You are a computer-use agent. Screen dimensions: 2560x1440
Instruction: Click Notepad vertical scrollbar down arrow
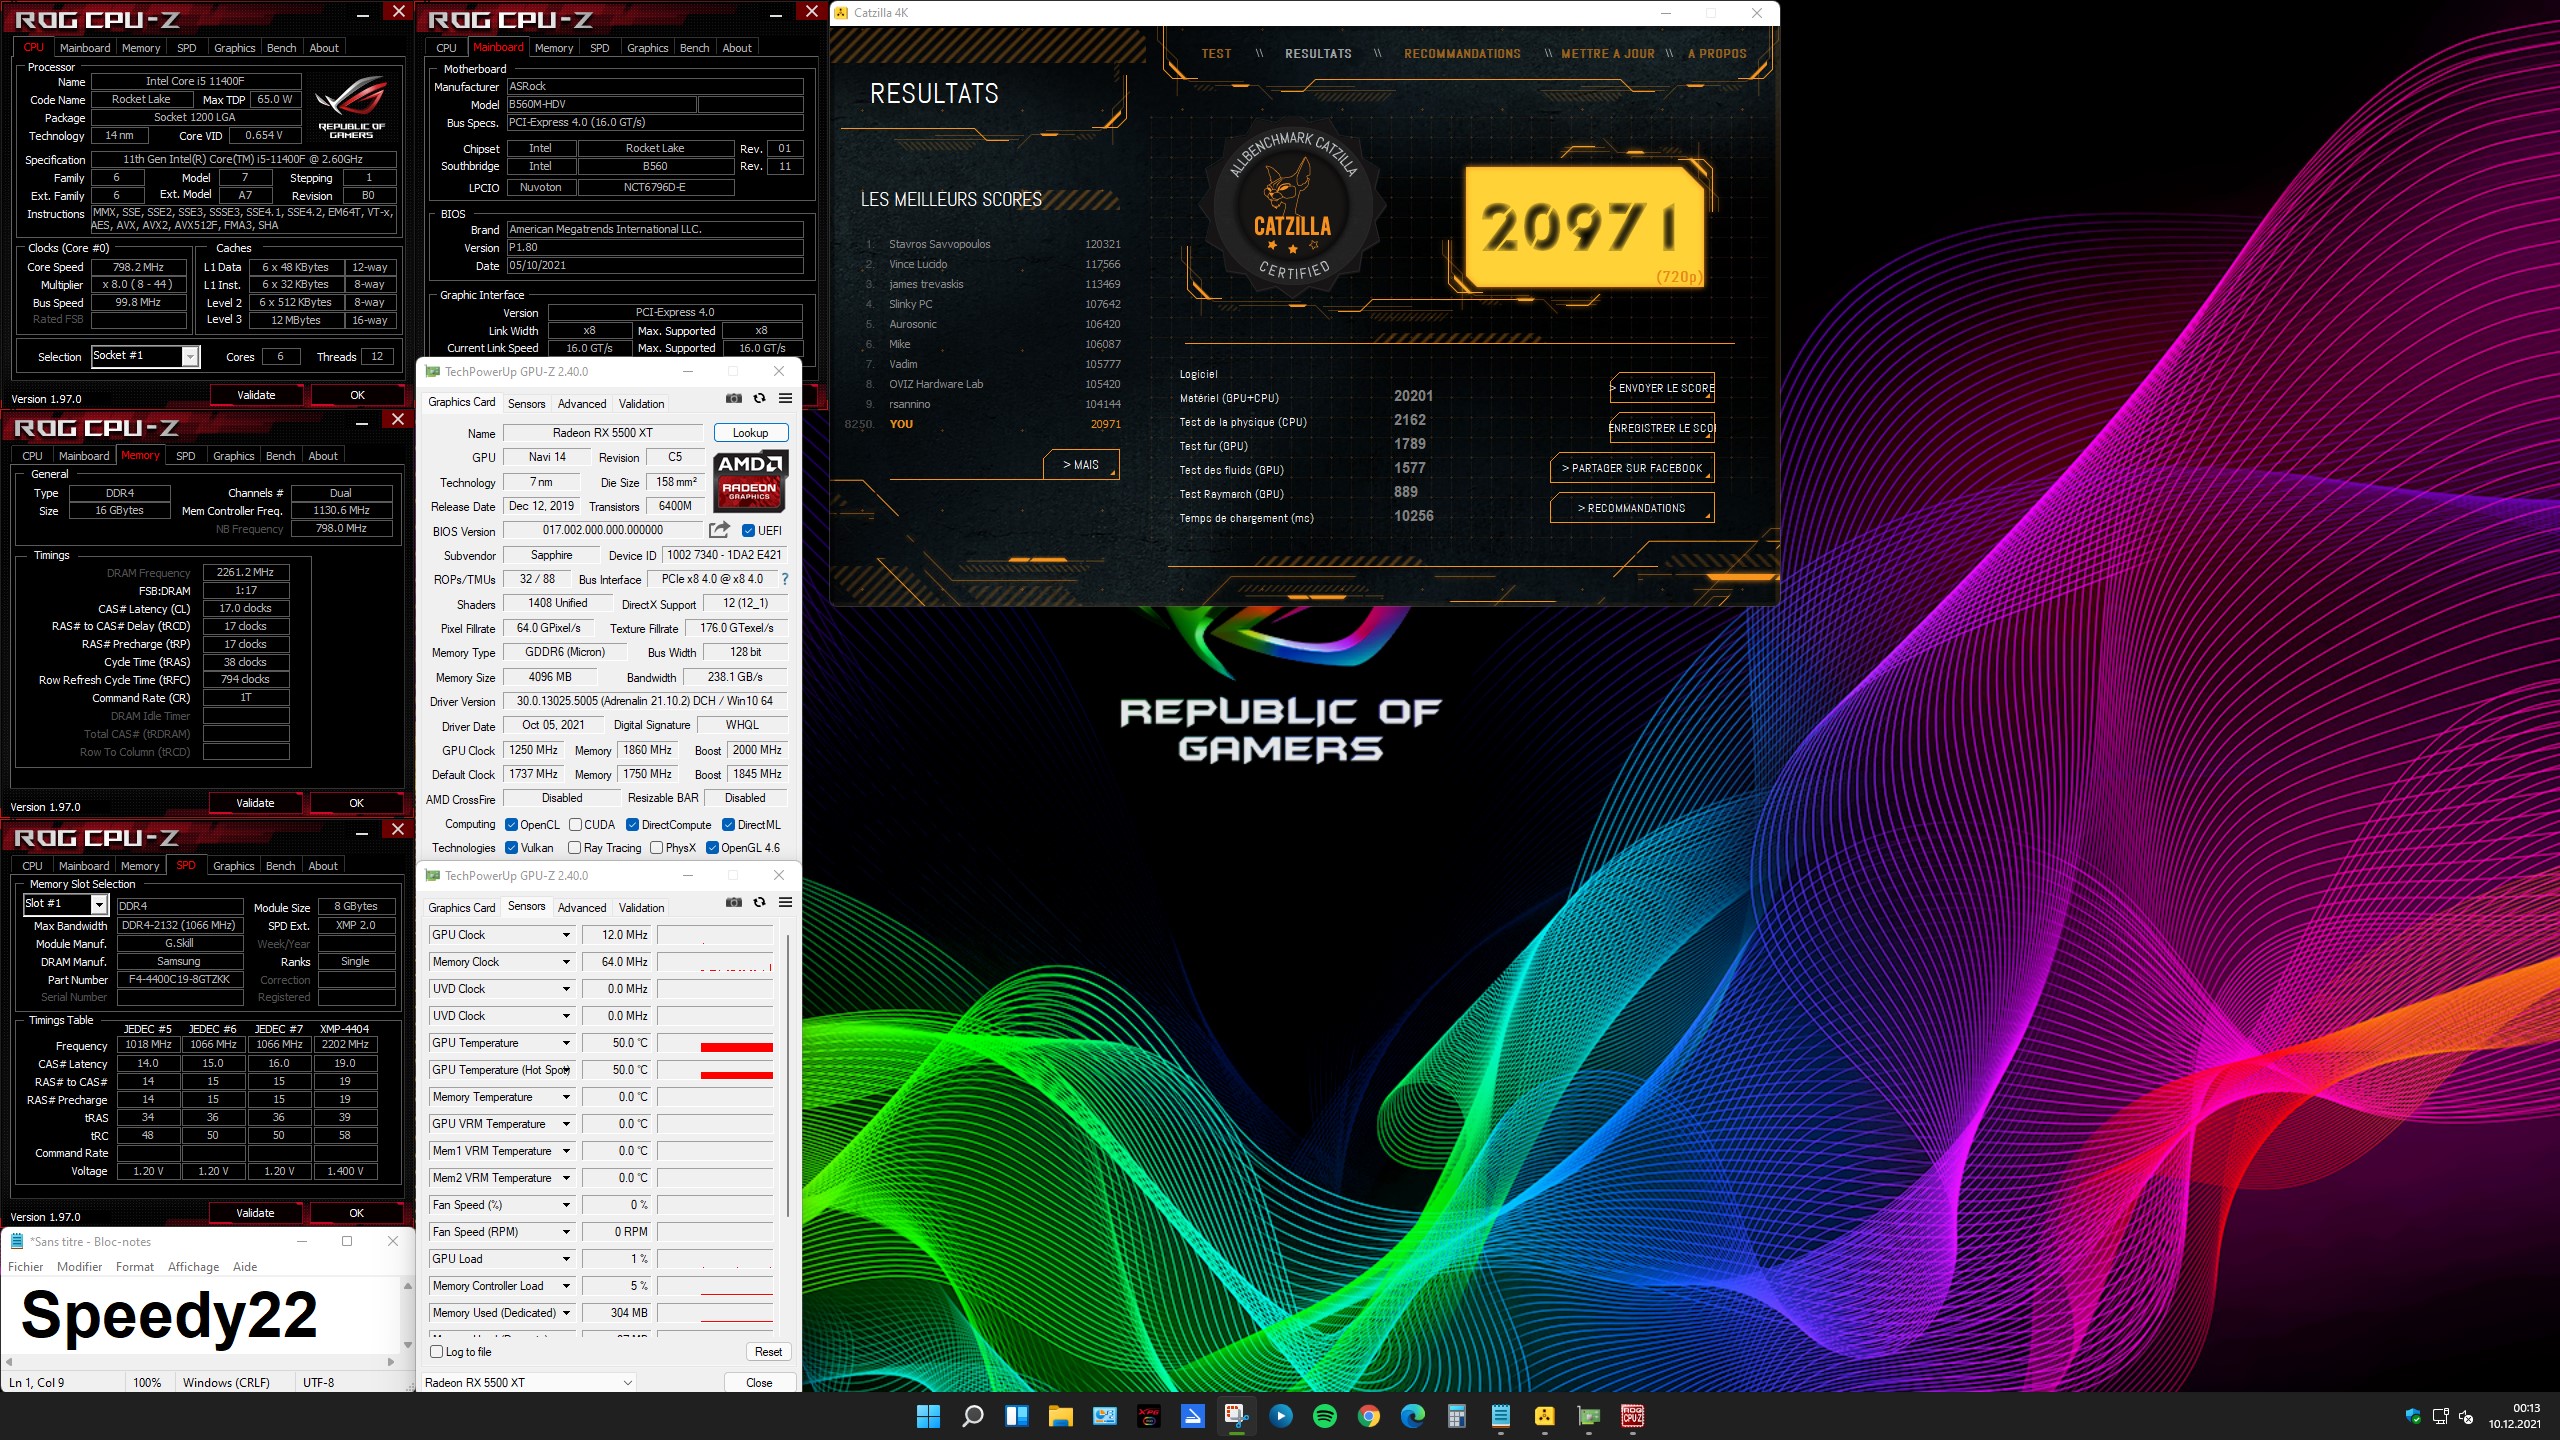[x=407, y=1345]
